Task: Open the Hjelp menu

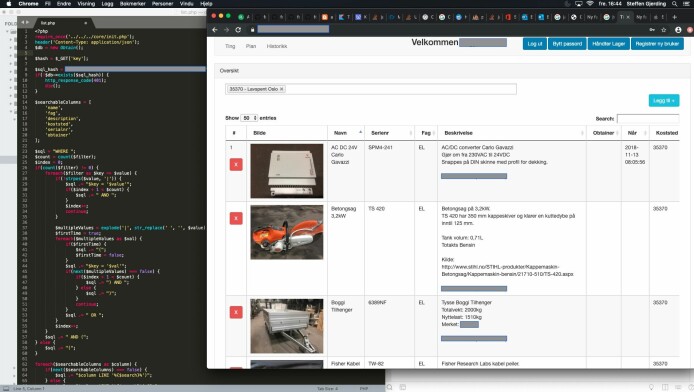Action: pyautogui.click(x=206, y=4)
